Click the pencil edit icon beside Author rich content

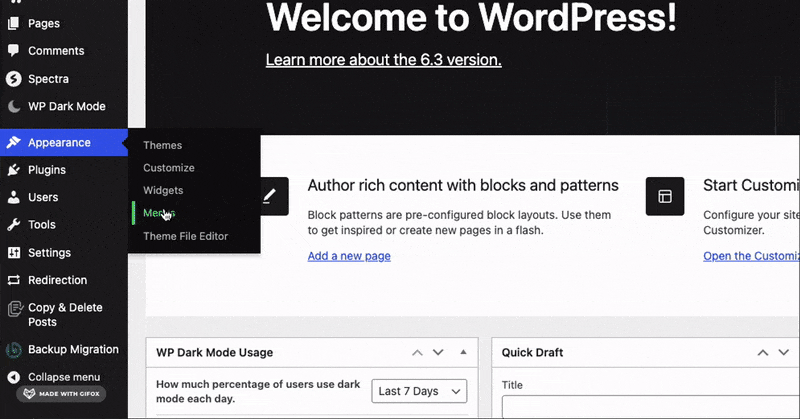(269, 196)
